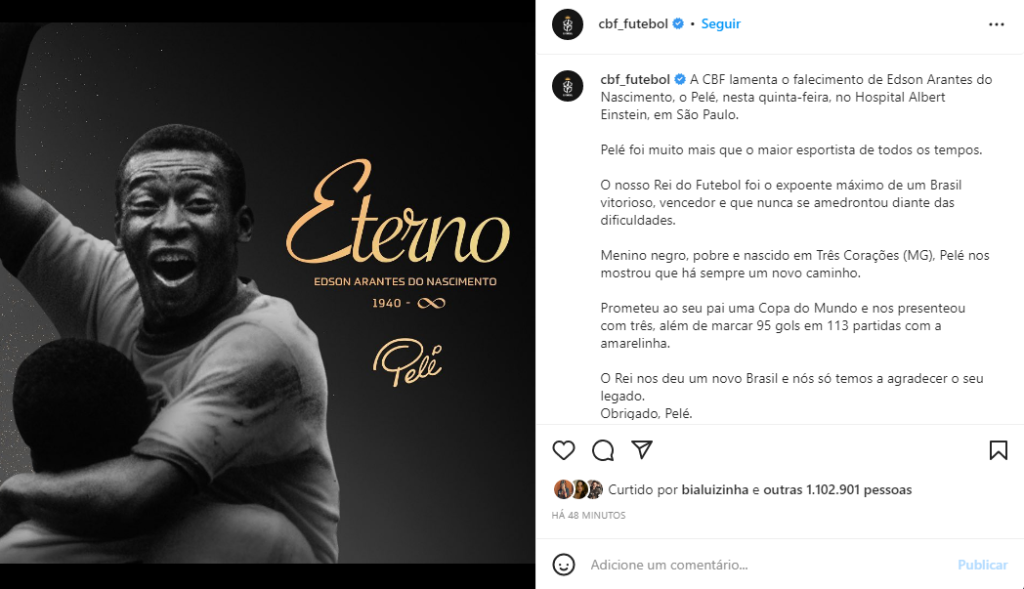Like the post with the heart icon

click(x=564, y=450)
